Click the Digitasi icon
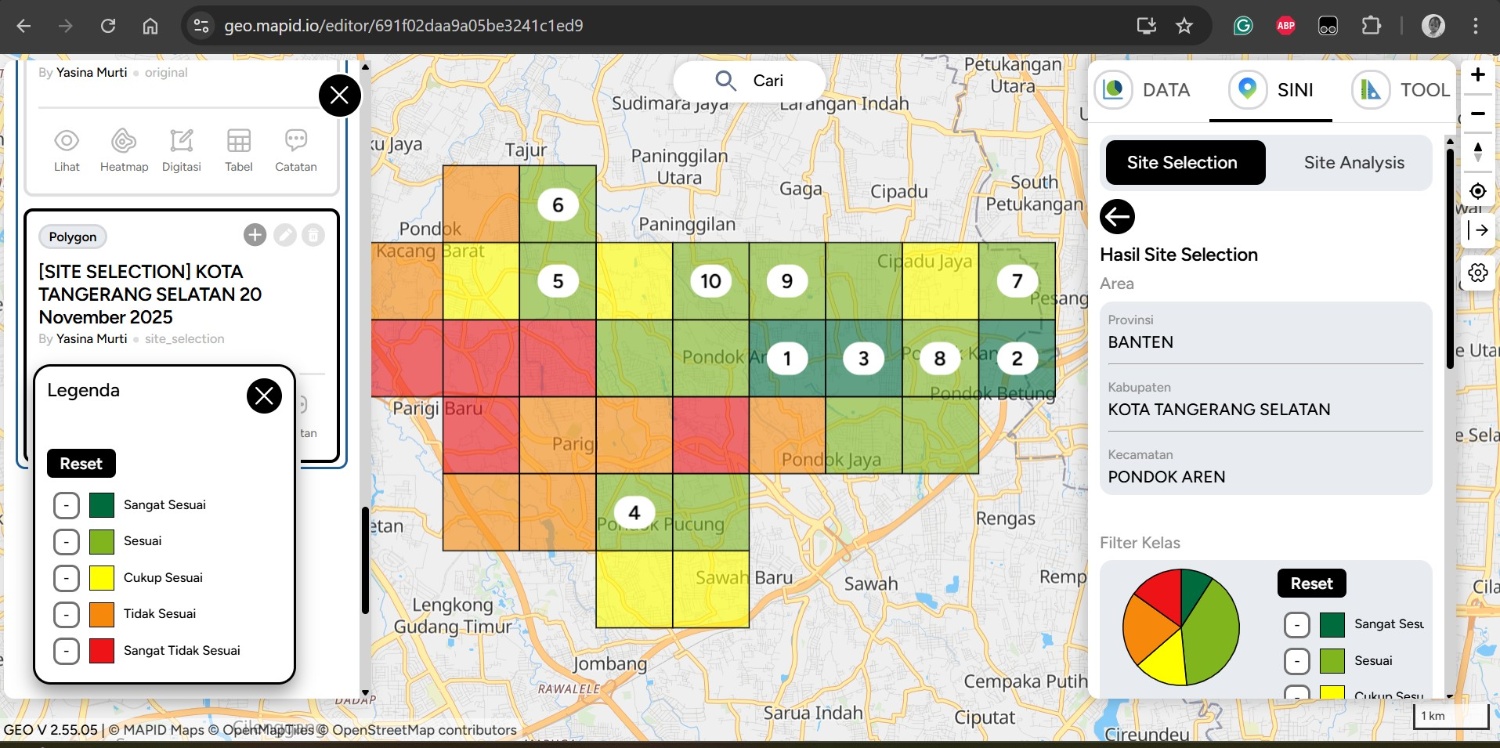Screen dimensions: 1500x748 pos(181,142)
